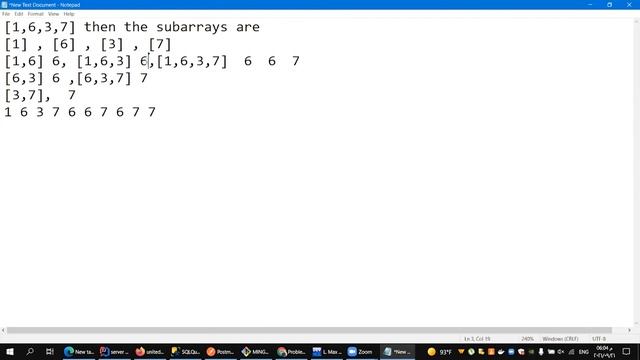
Task: Open the notification center icon
Action: point(627,351)
